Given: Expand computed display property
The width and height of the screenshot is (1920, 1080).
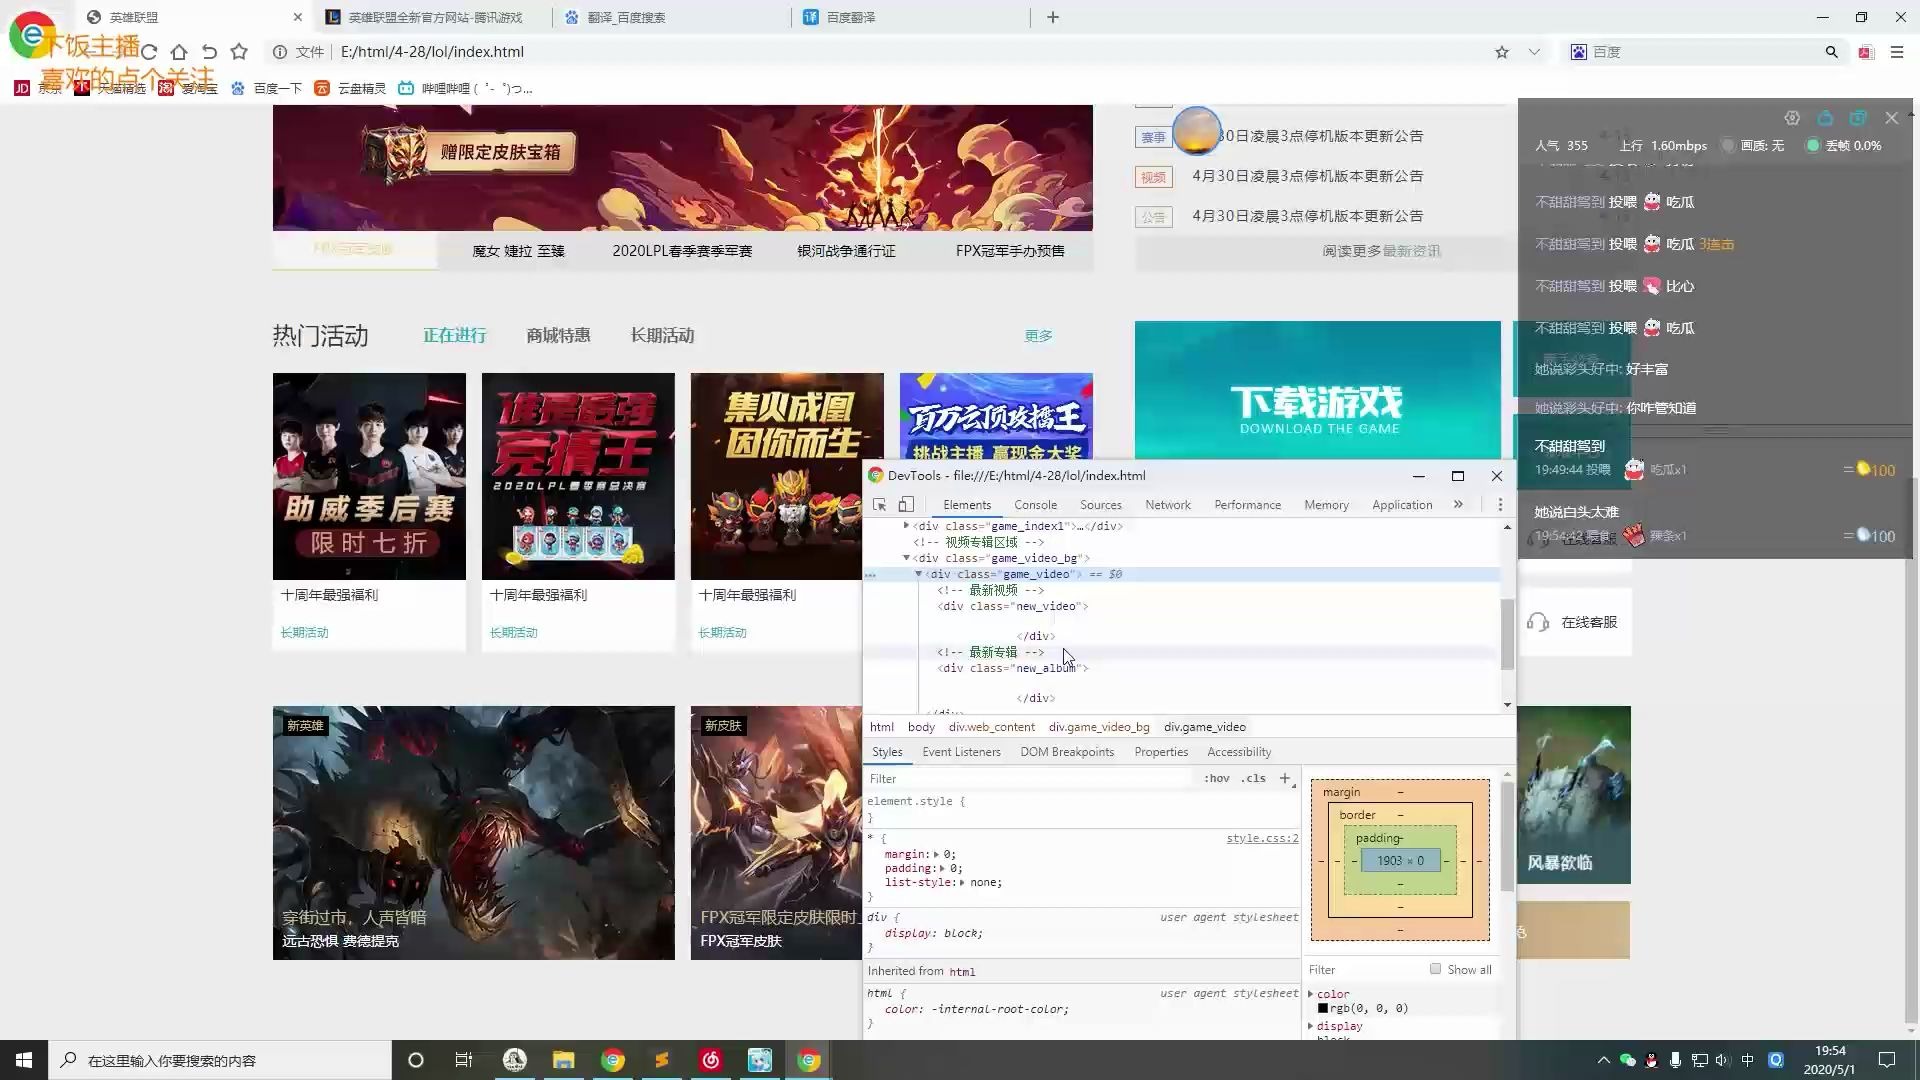Looking at the screenshot, I should pyautogui.click(x=1311, y=1026).
